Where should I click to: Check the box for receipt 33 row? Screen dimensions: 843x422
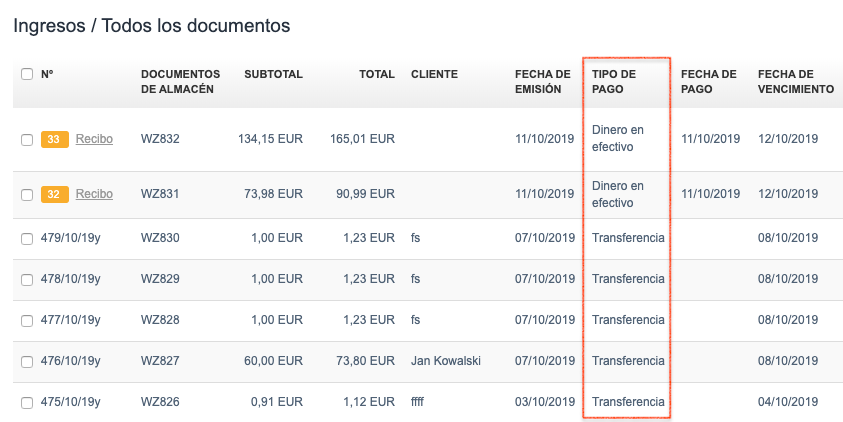[x=27, y=139]
